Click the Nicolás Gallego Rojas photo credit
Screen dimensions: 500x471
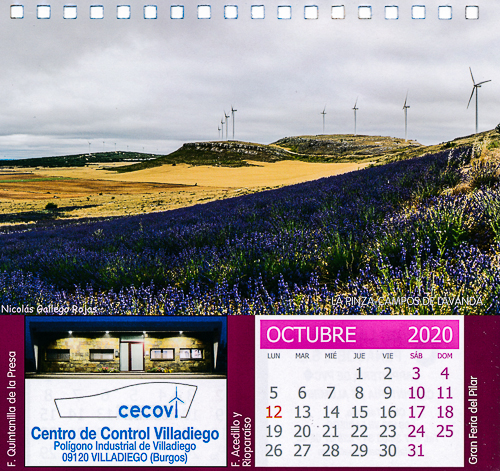point(49,309)
